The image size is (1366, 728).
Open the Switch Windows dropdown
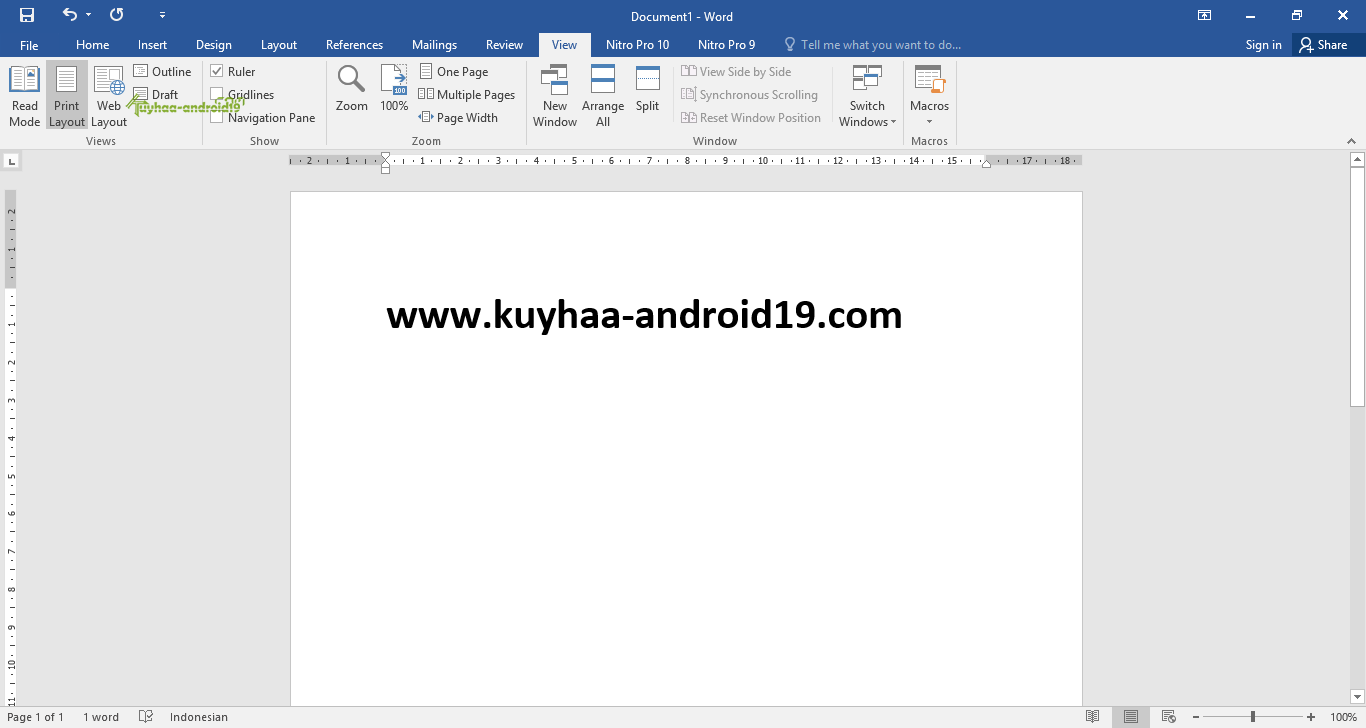[x=867, y=96]
